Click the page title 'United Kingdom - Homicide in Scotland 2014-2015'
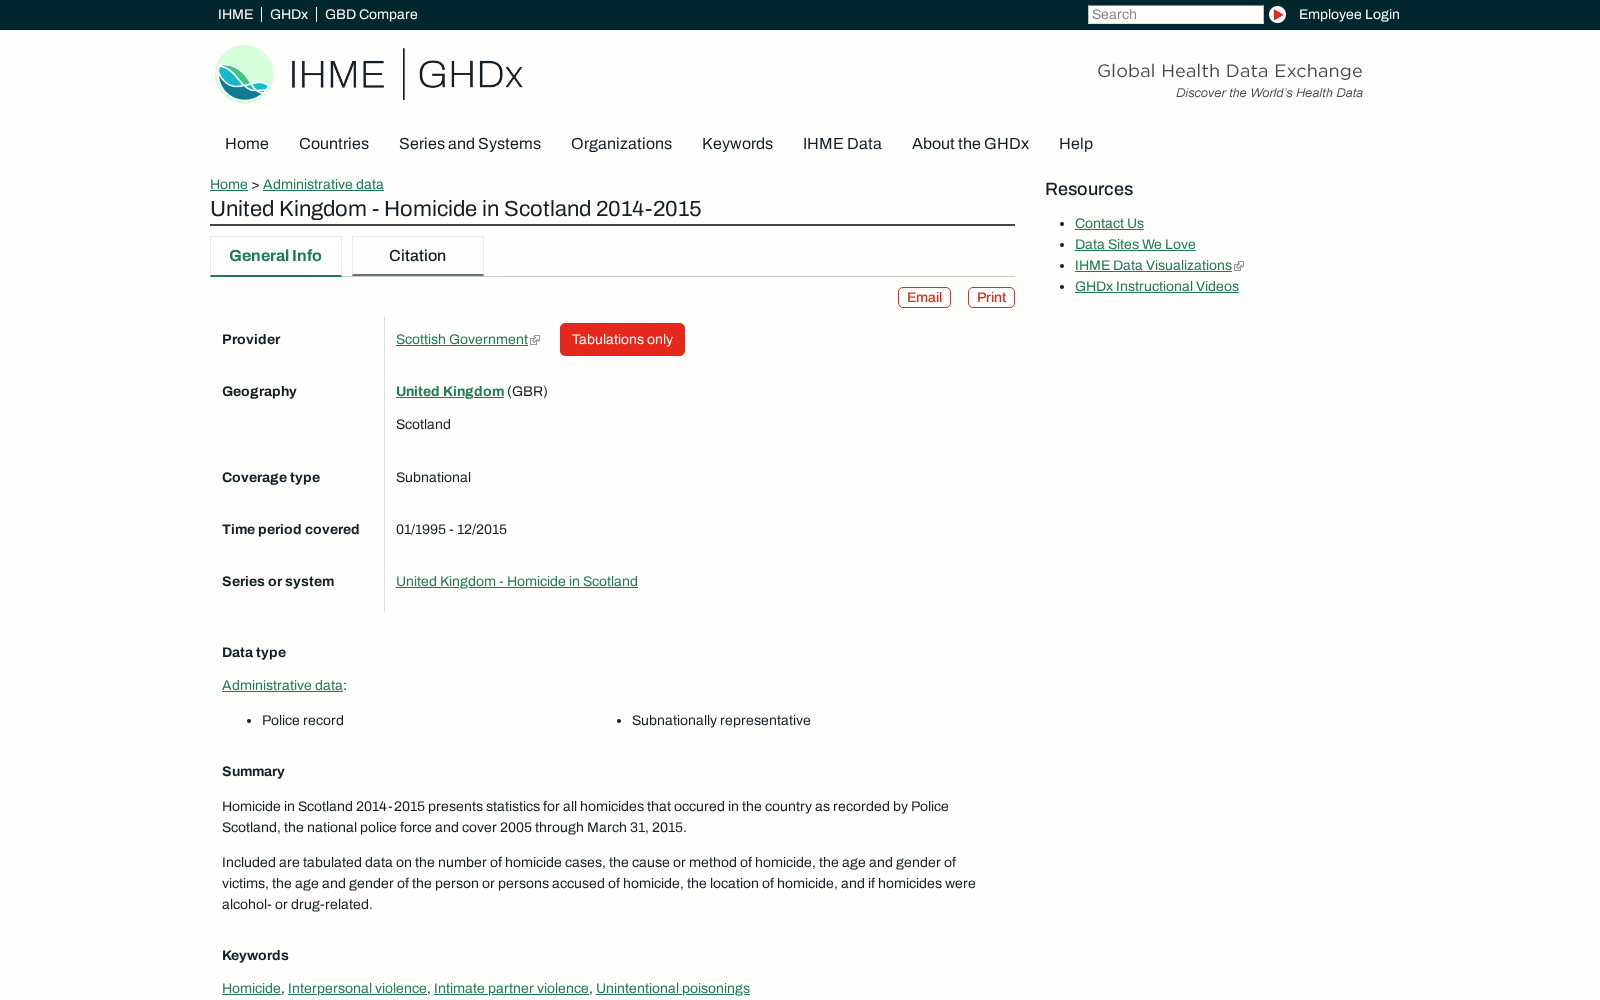 [455, 208]
